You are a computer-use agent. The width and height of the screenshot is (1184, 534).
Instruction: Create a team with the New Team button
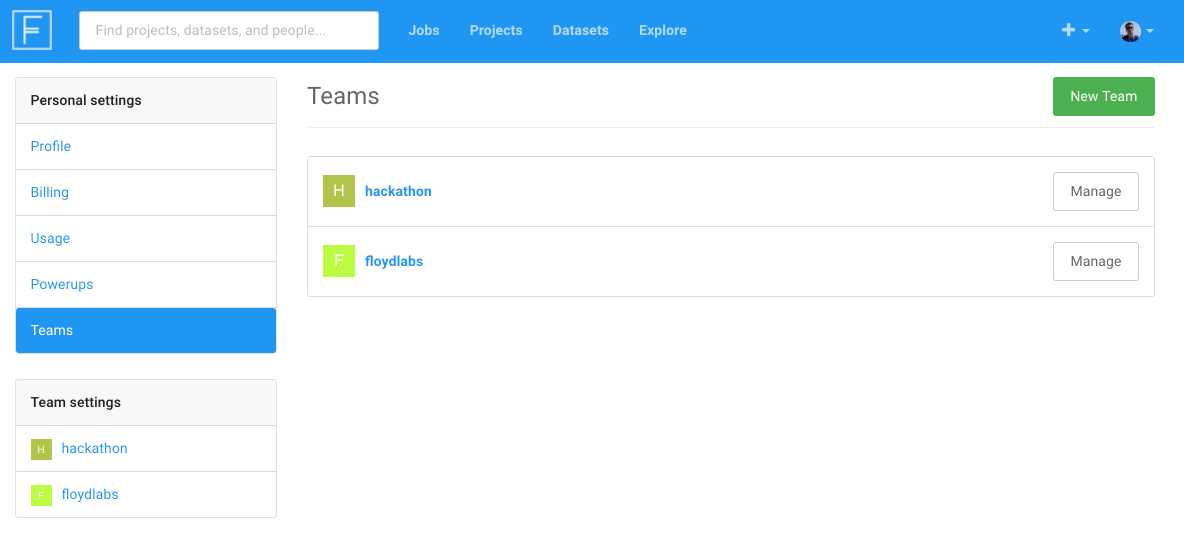(1103, 97)
